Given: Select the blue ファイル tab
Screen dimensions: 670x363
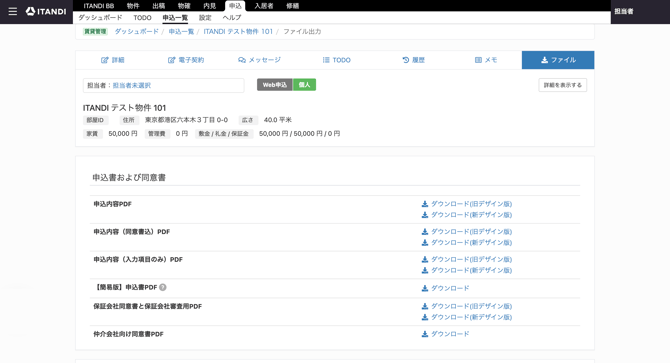Looking at the screenshot, I should click(x=558, y=60).
